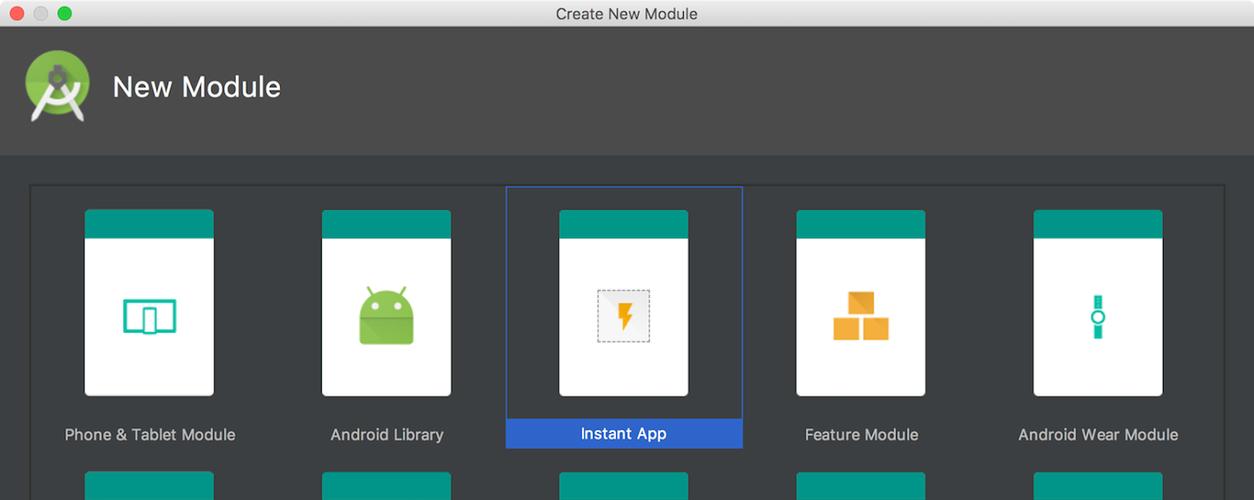Choose the Android Library robot icon

point(386,316)
